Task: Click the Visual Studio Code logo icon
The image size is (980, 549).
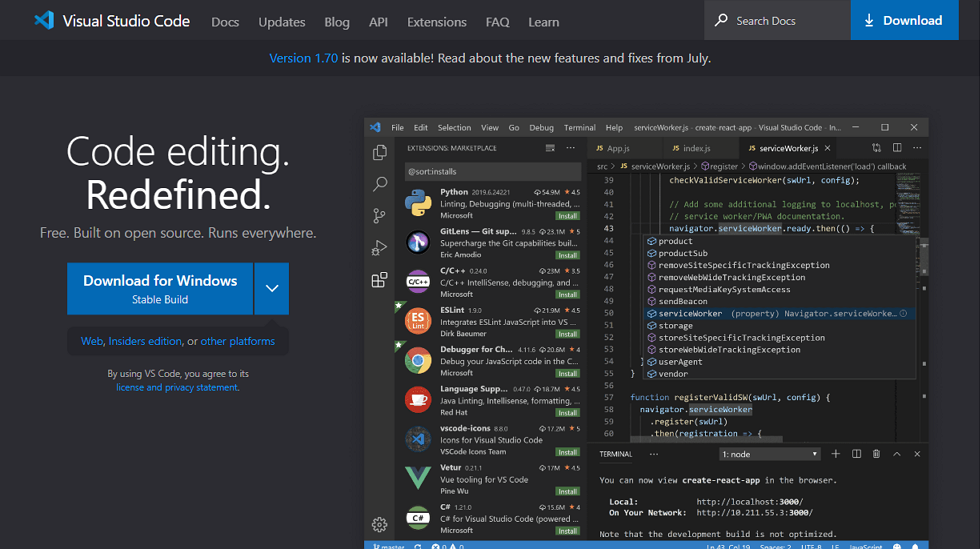Action: tap(44, 20)
